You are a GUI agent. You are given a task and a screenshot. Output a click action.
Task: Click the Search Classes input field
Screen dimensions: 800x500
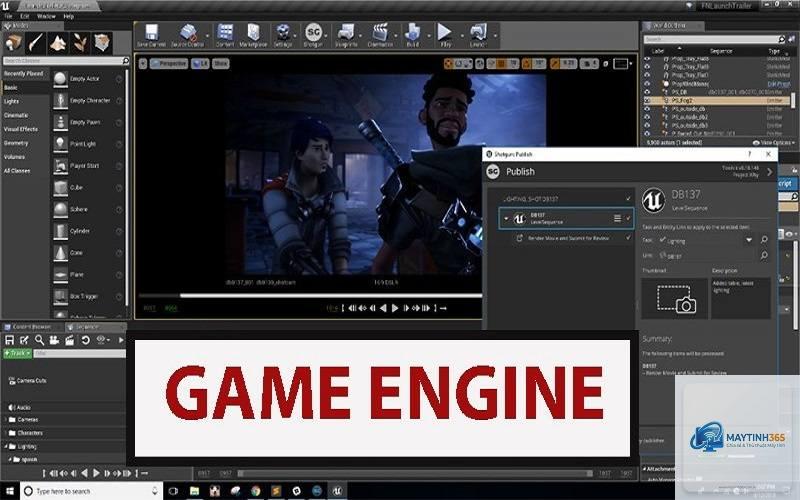point(66,61)
